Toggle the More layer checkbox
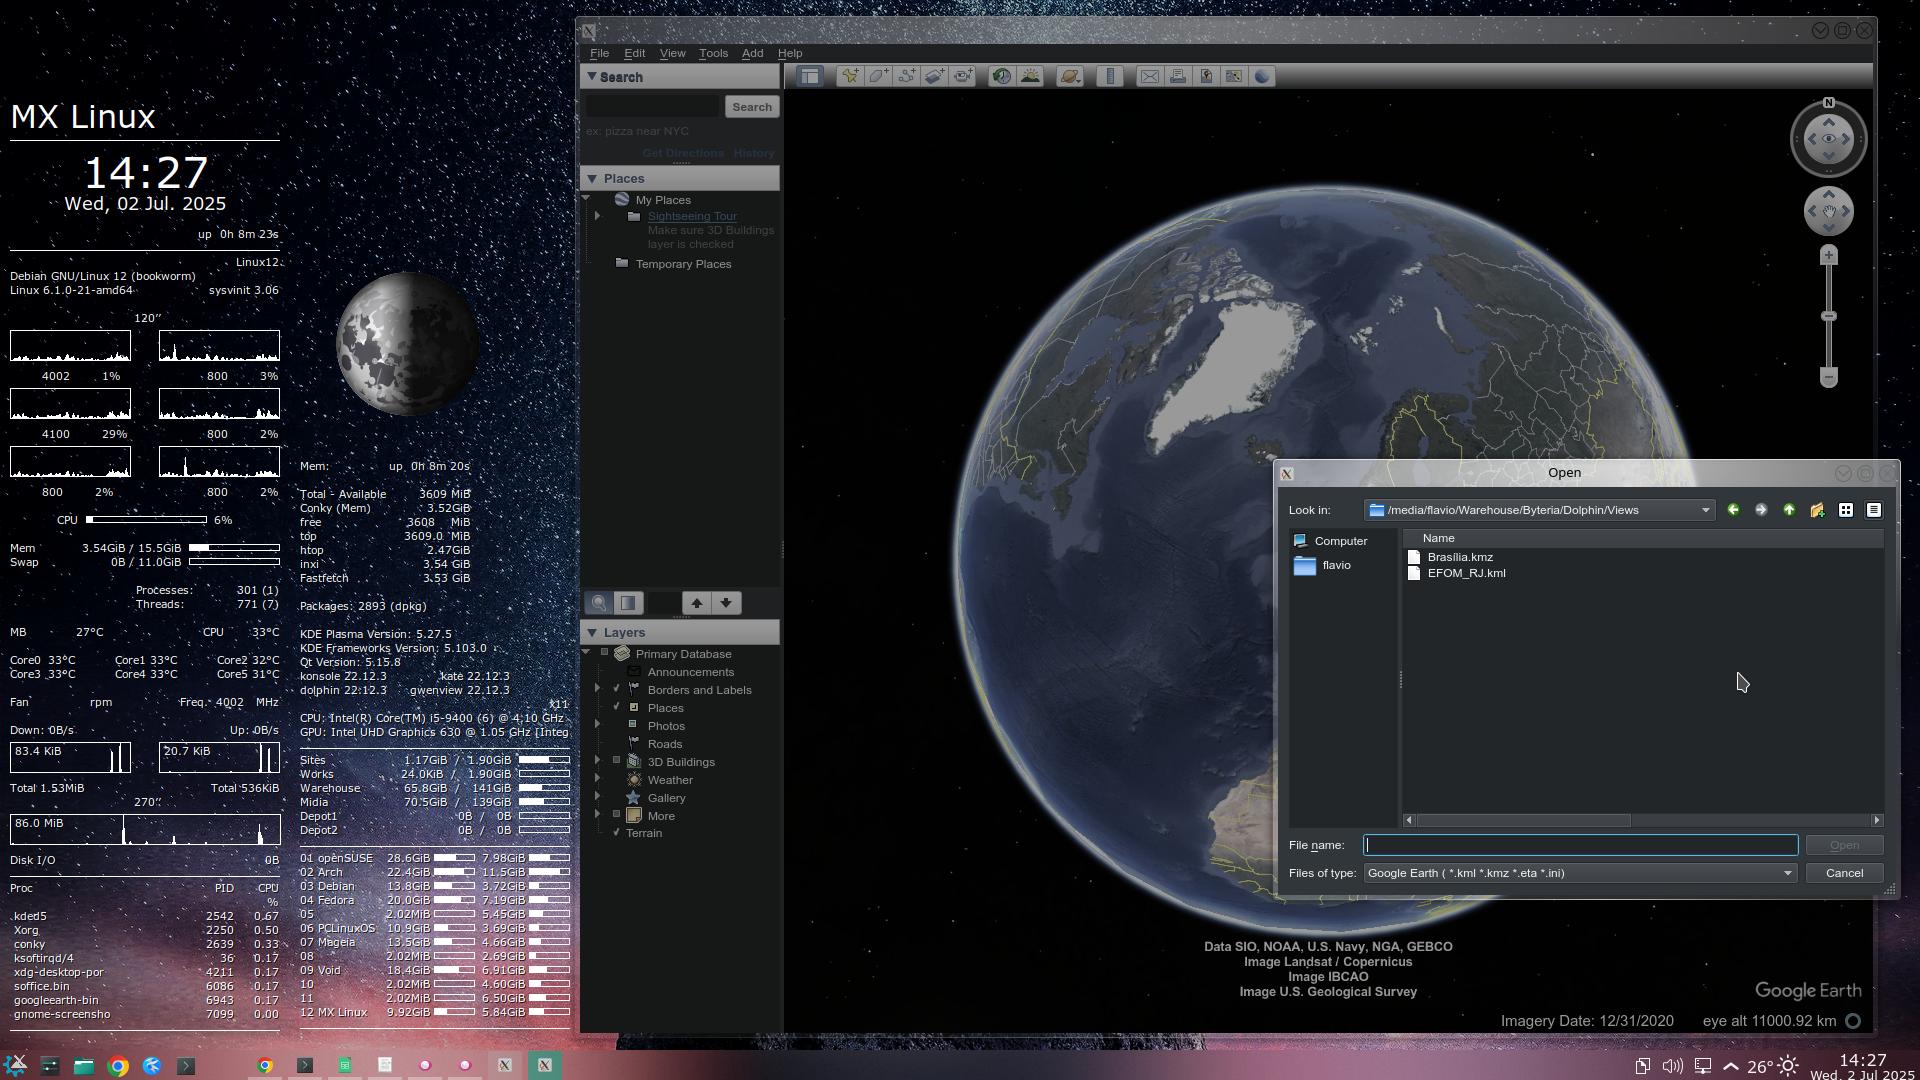Image resolution: width=1920 pixels, height=1080 pixels. click(x=617, y=815)
